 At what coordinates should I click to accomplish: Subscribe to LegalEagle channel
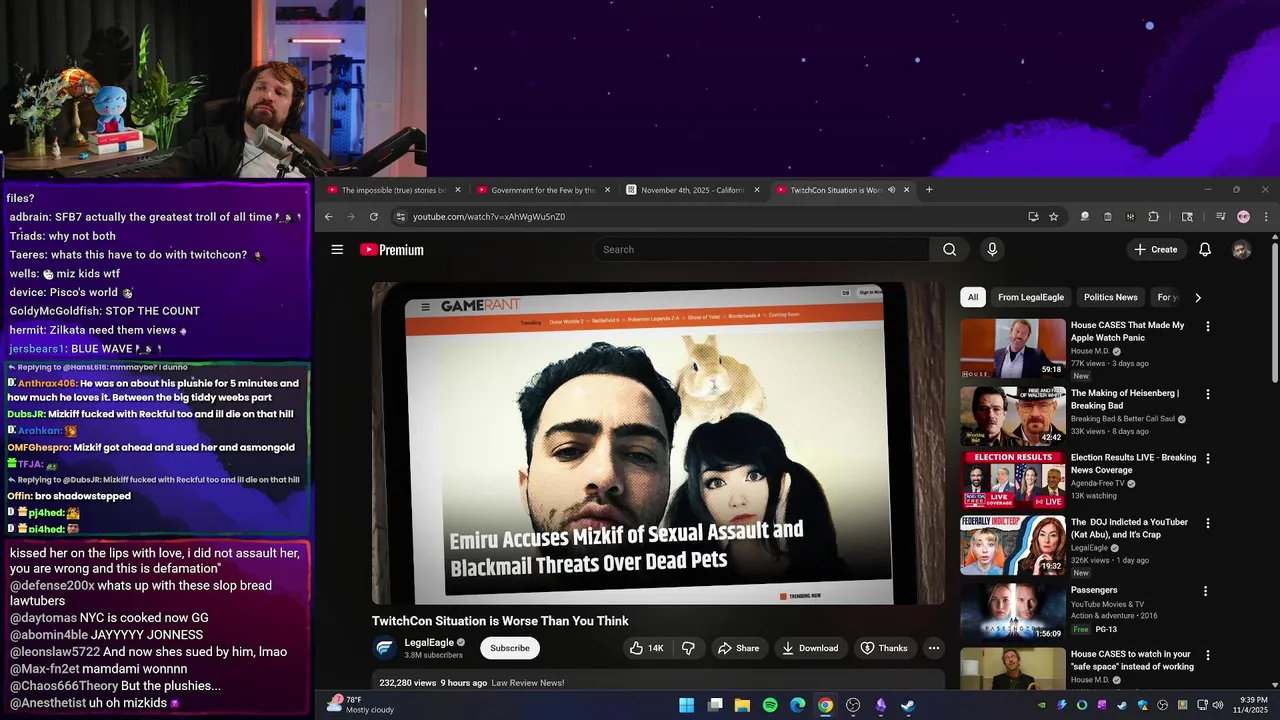click(510, 648)
